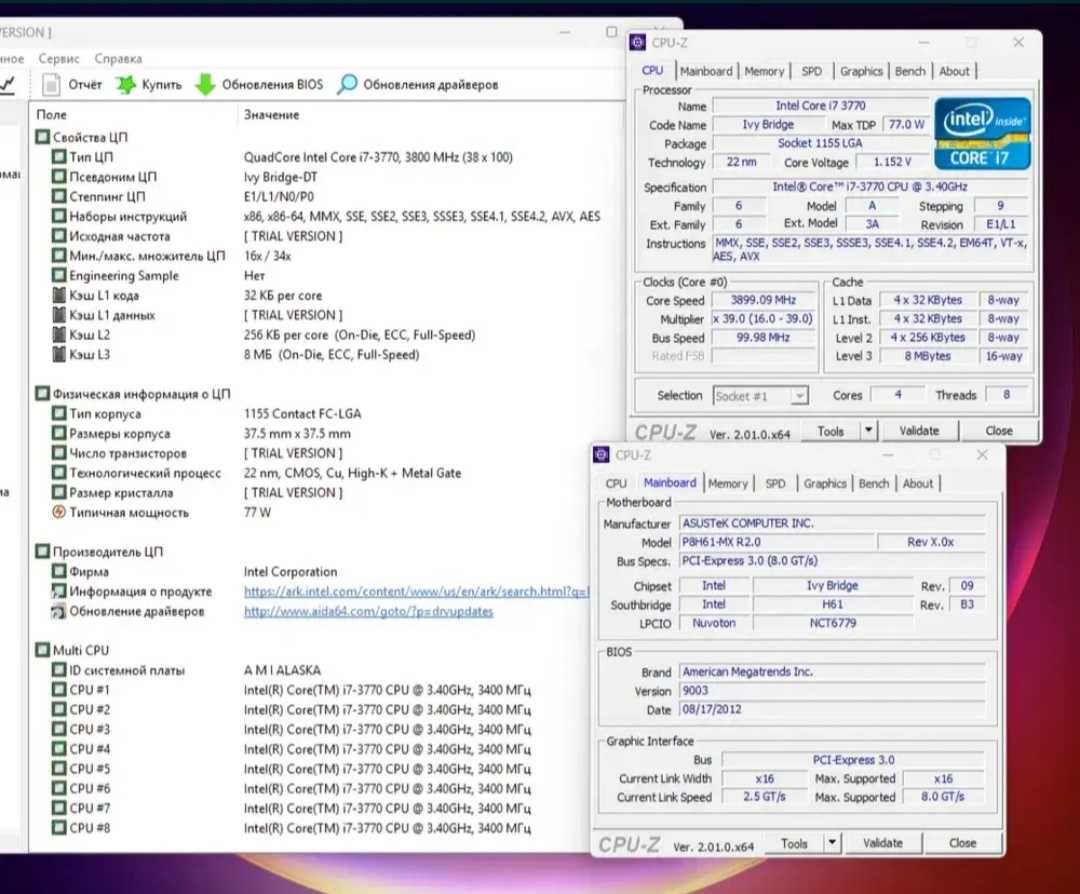
Task: Click the 3899.09 MHz Core Speed value
Action: point(763,300)
